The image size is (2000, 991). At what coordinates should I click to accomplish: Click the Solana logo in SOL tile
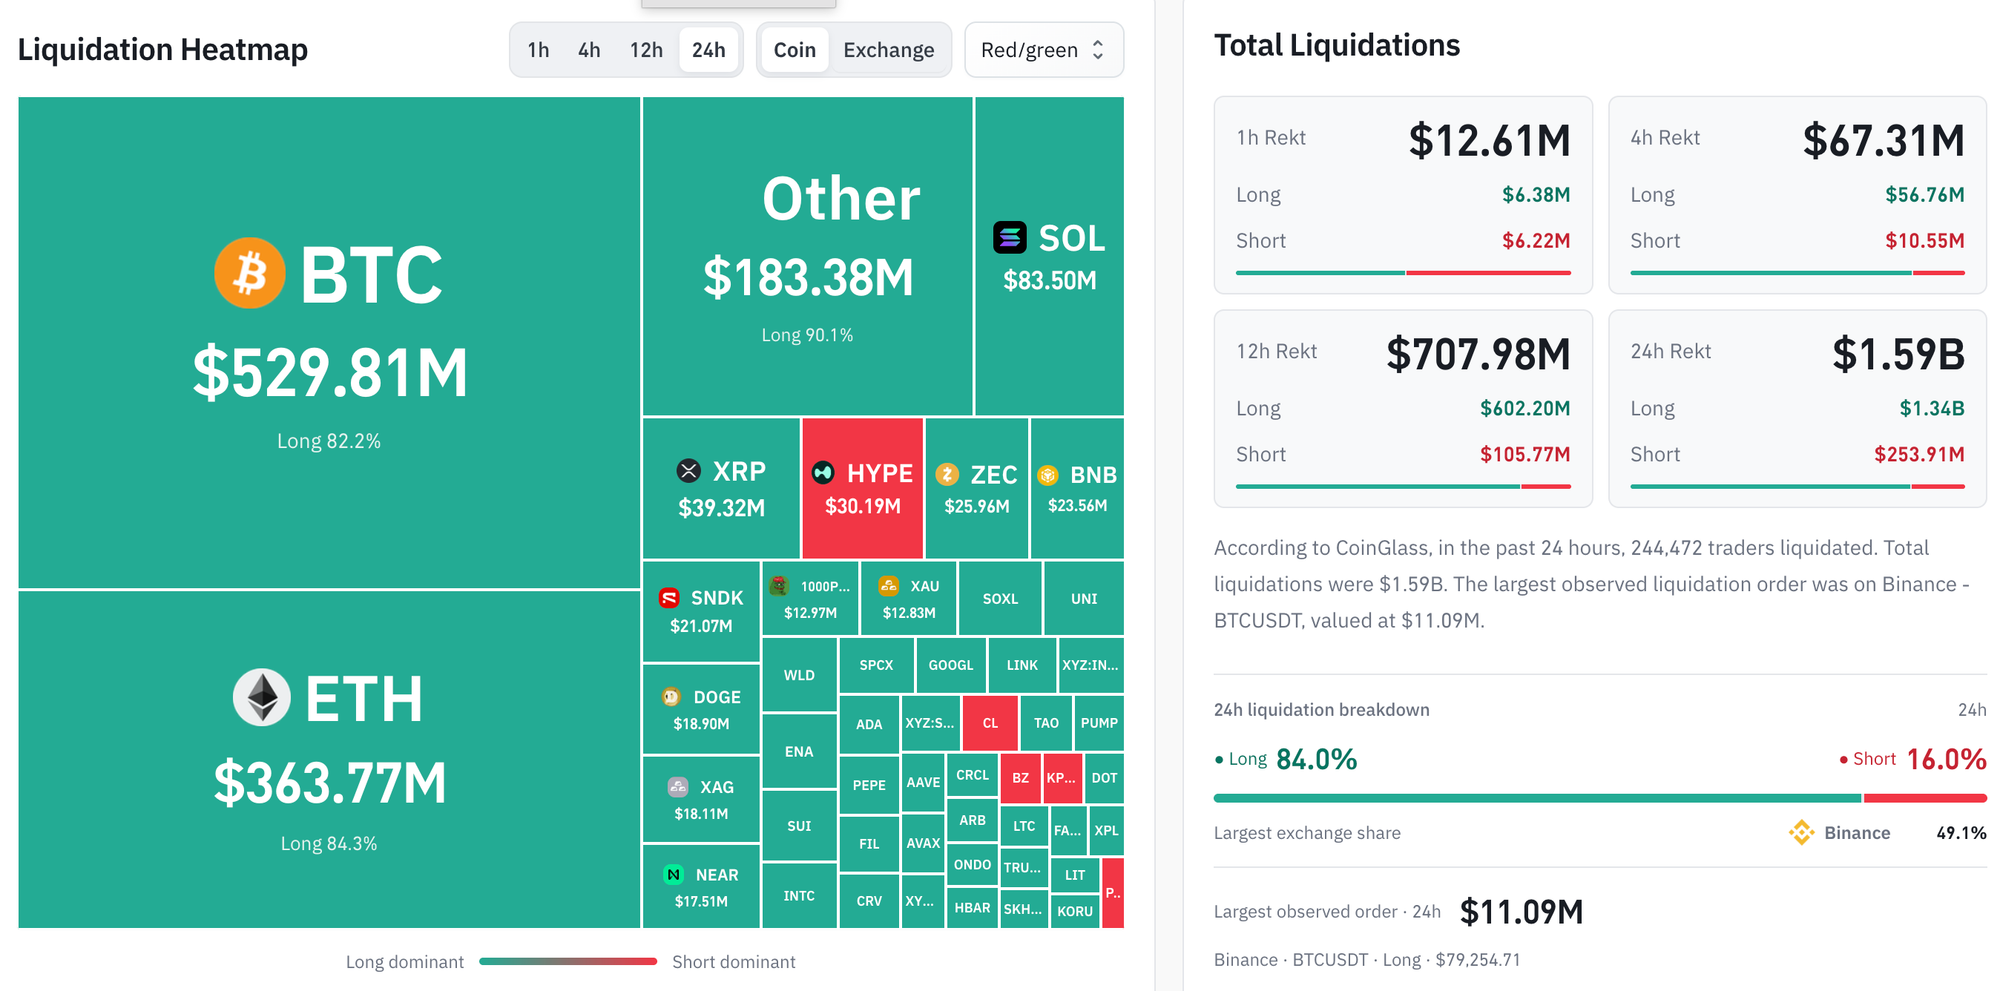pos(1010,238)
